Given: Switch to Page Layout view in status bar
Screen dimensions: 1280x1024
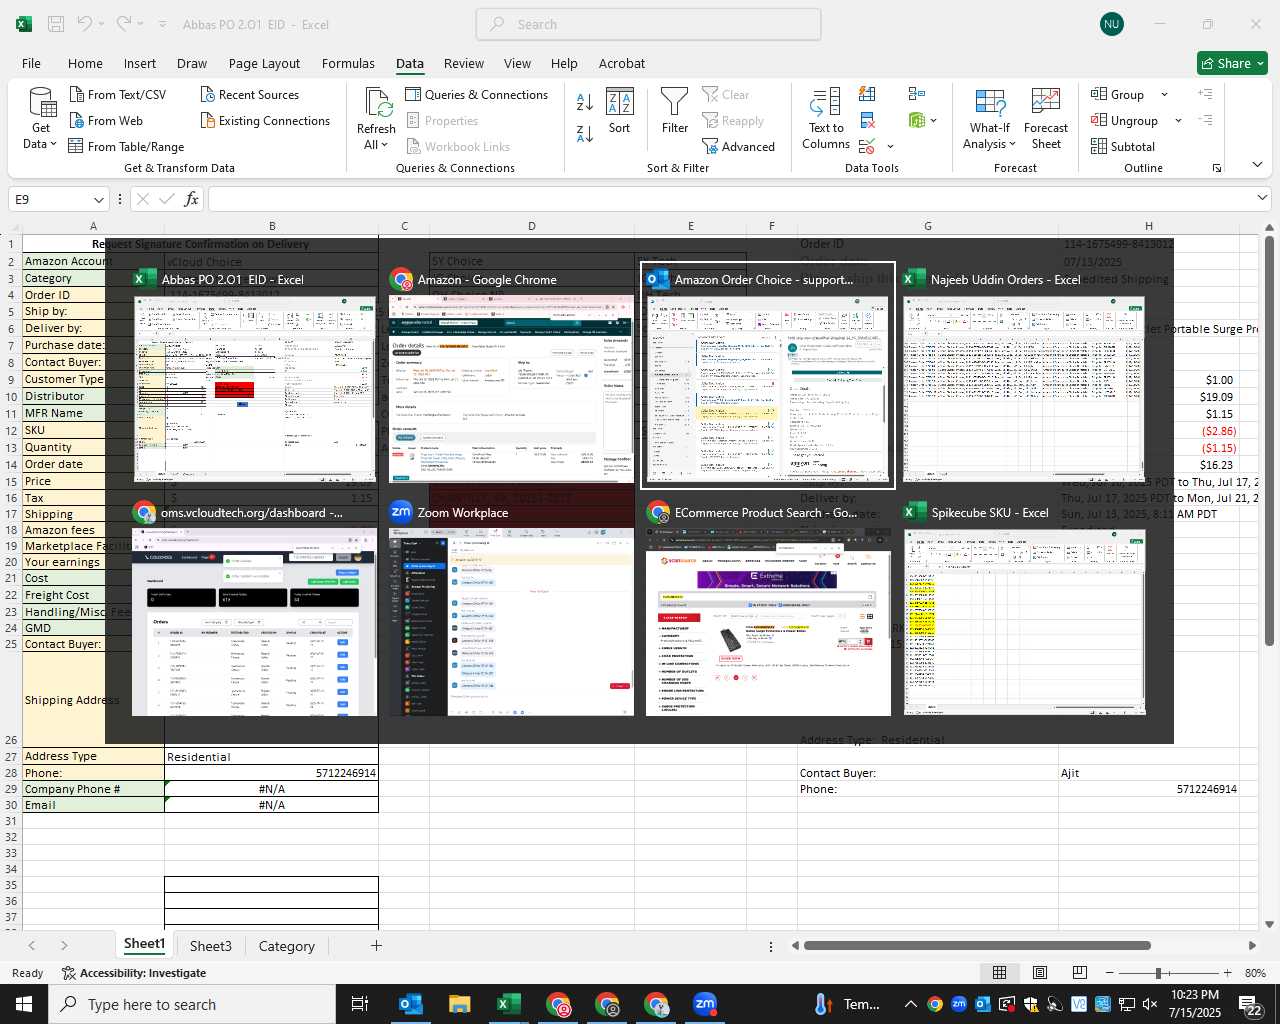Looking at the screenshot, I should tap(1040, 973).
